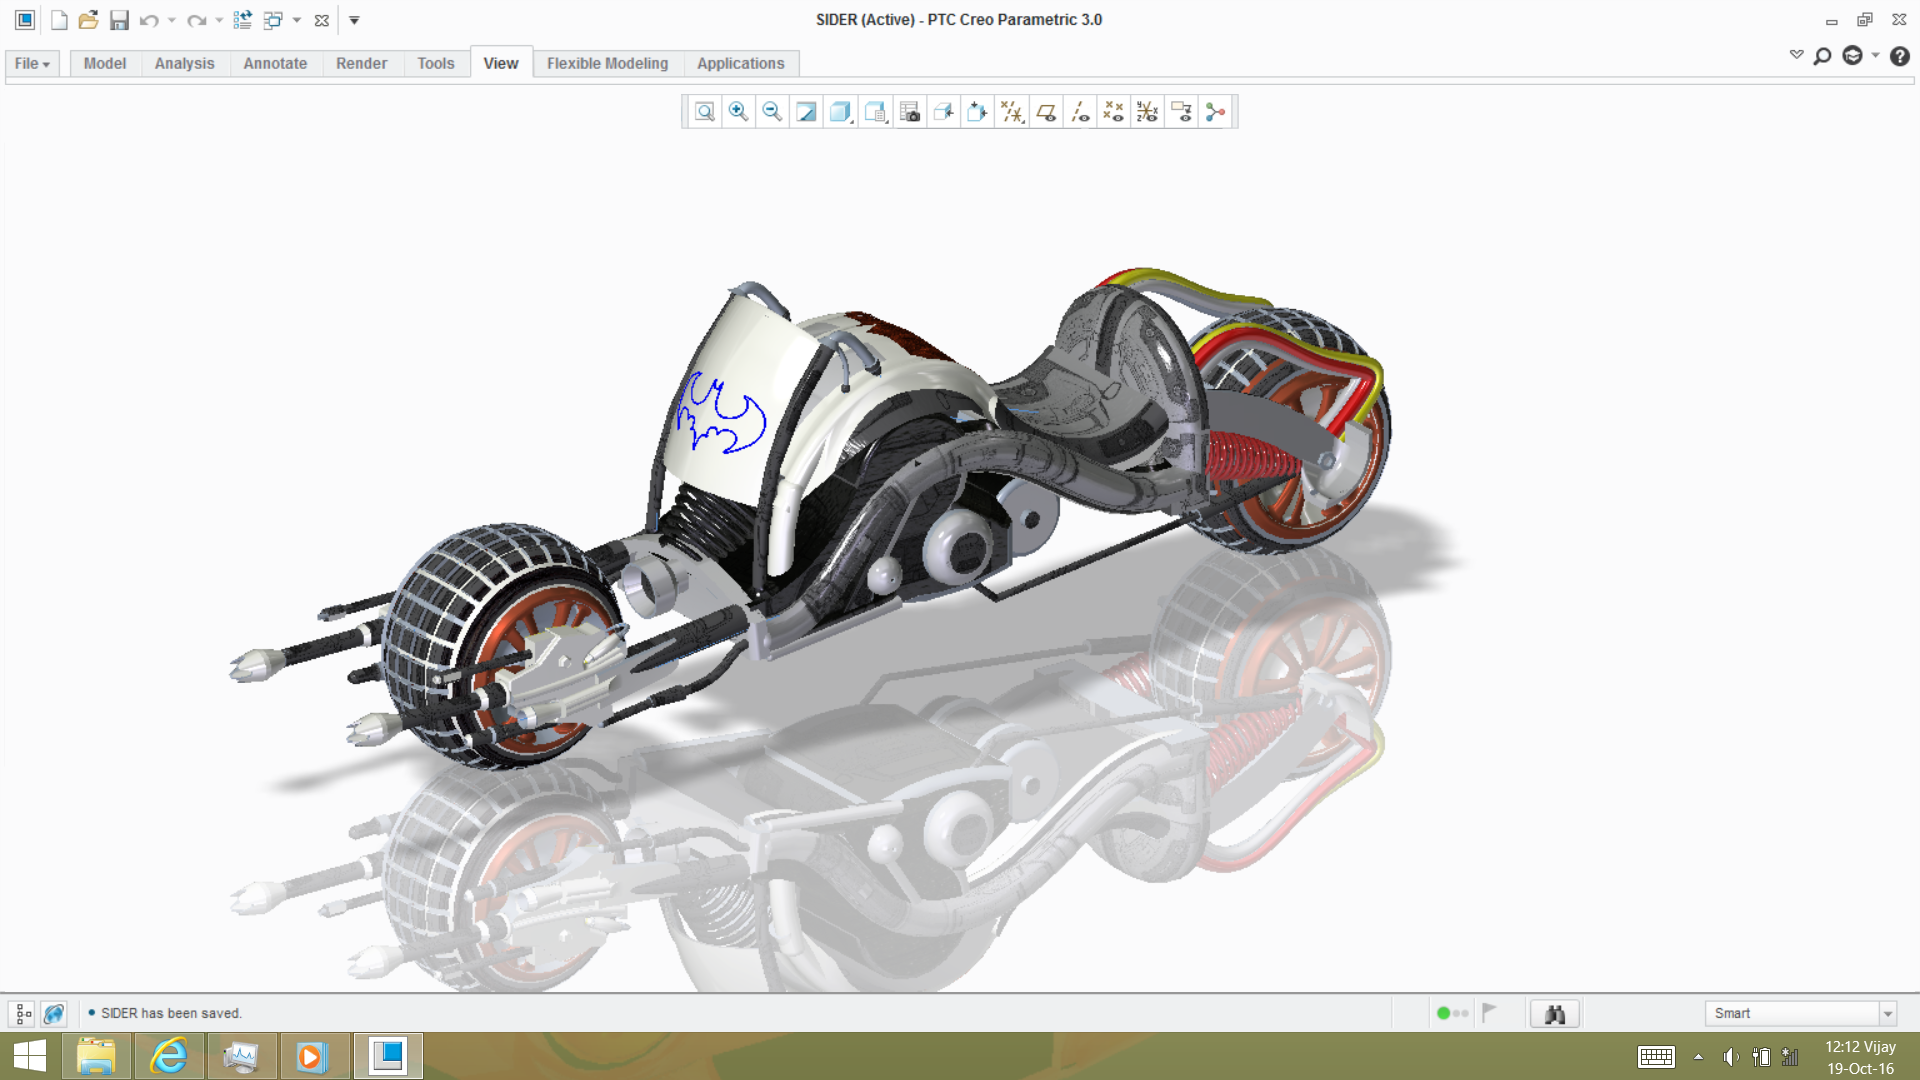The image size is (1920, 1080).
Task: Switch to the Flexible Modeling tab
Action: (607, 63)
